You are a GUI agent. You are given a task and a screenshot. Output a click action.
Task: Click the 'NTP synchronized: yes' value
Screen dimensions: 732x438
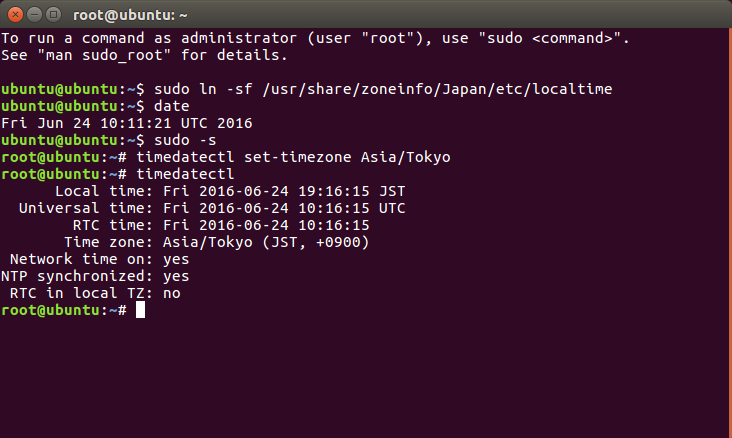point(176,276)
